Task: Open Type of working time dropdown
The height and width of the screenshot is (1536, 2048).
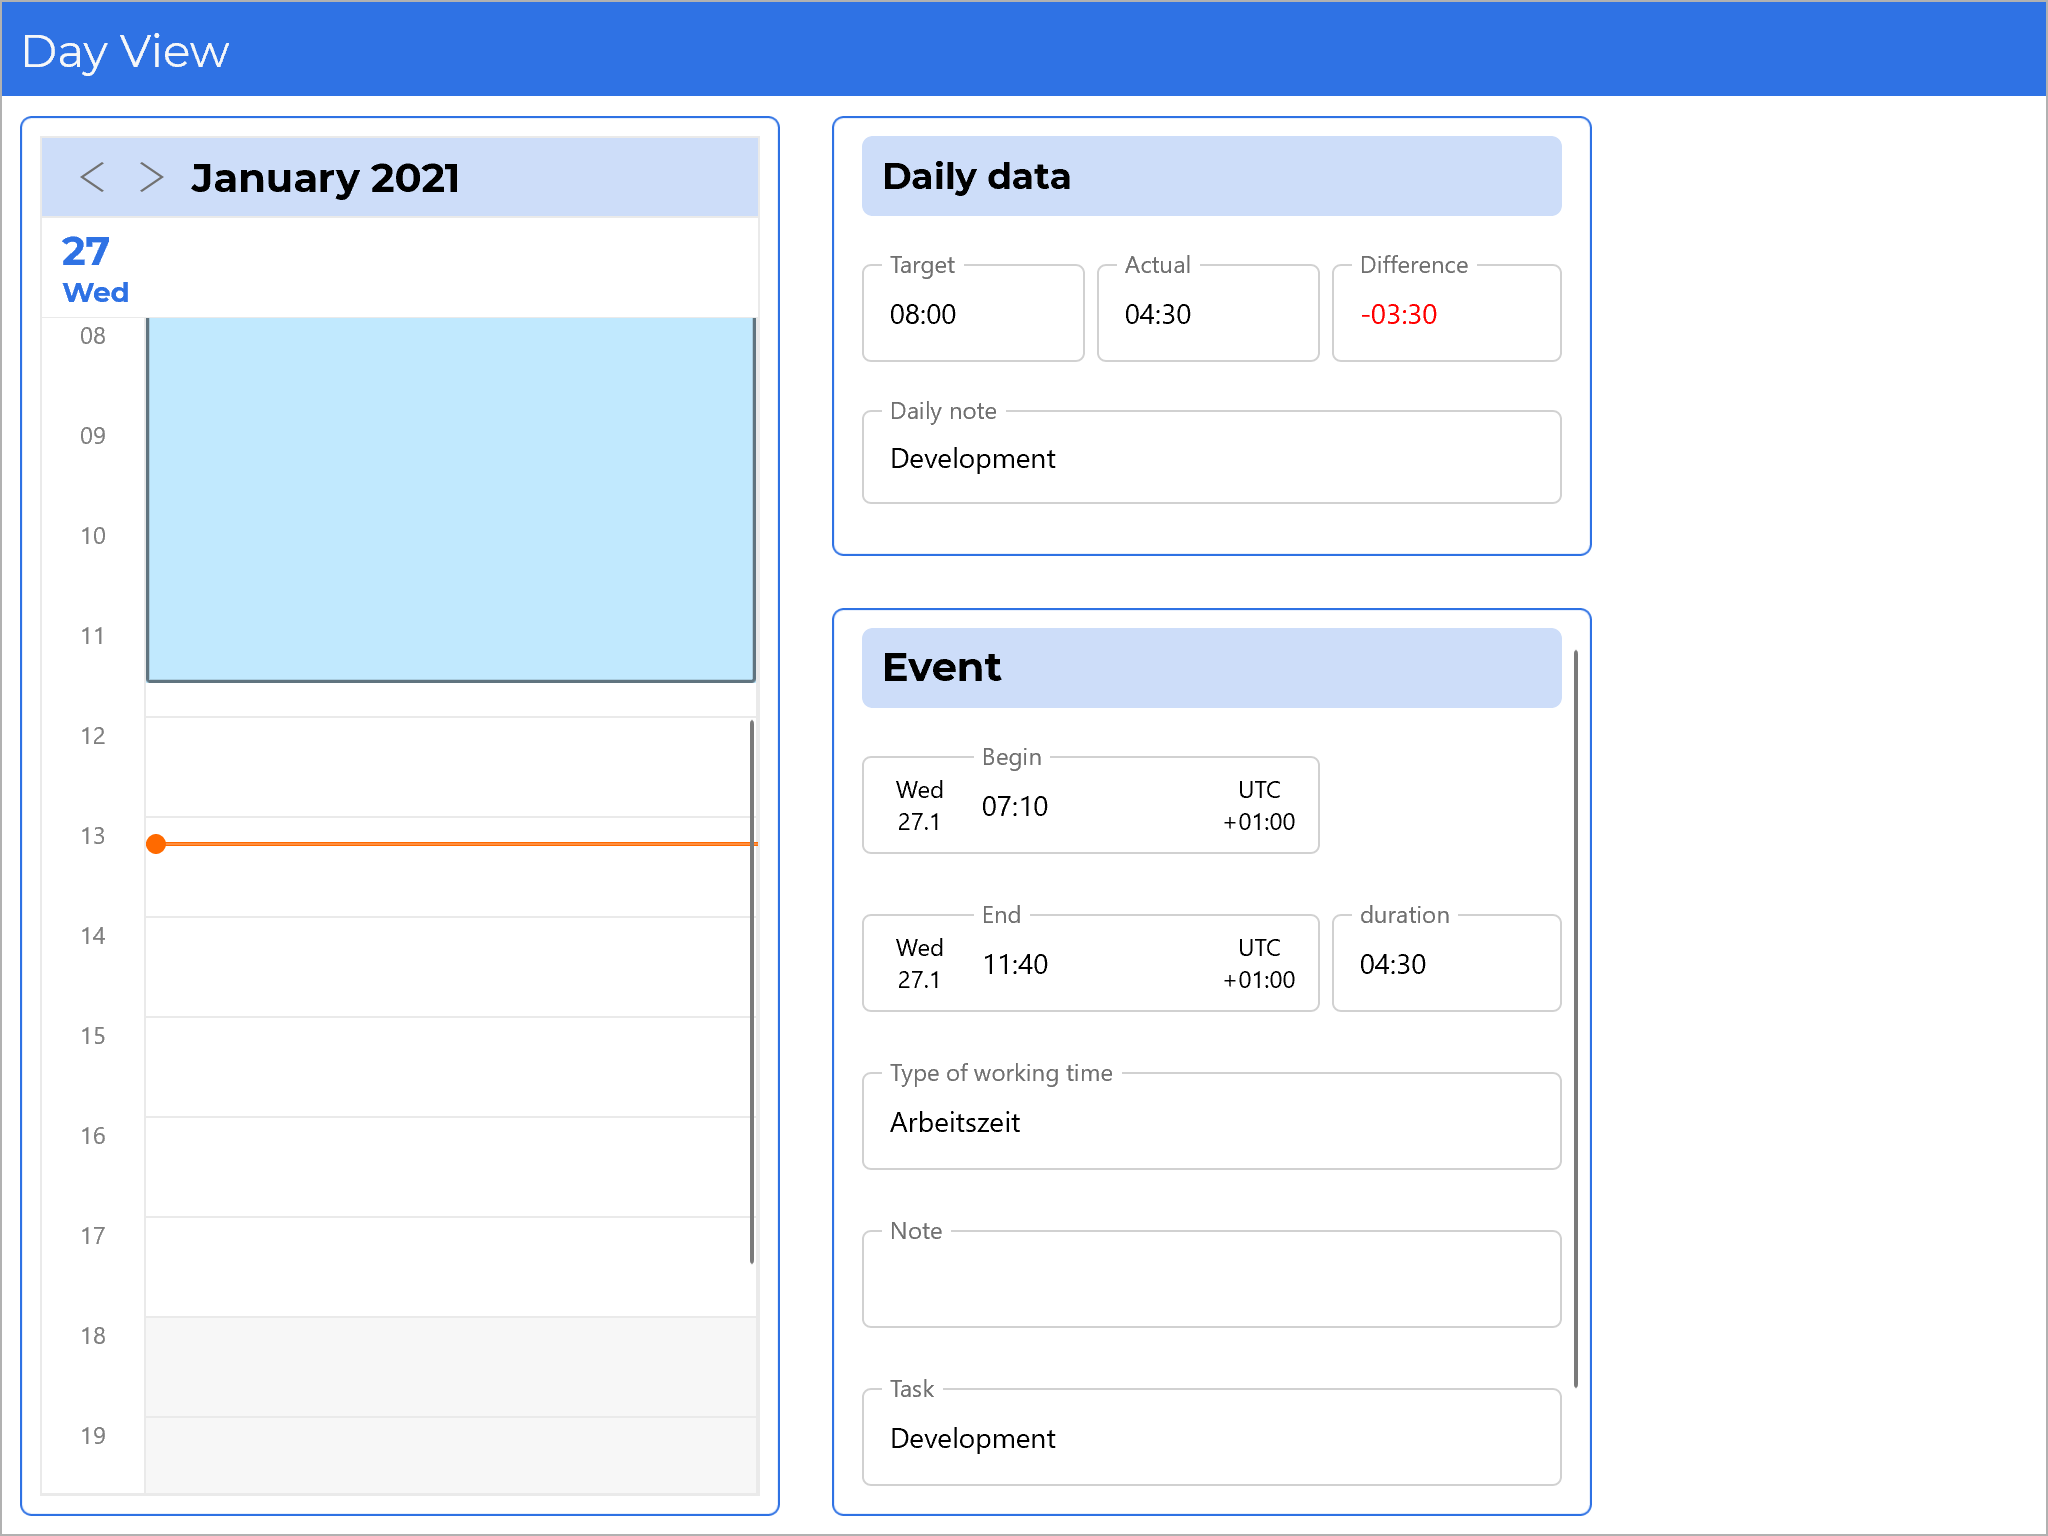Action: (1210, 1122)
